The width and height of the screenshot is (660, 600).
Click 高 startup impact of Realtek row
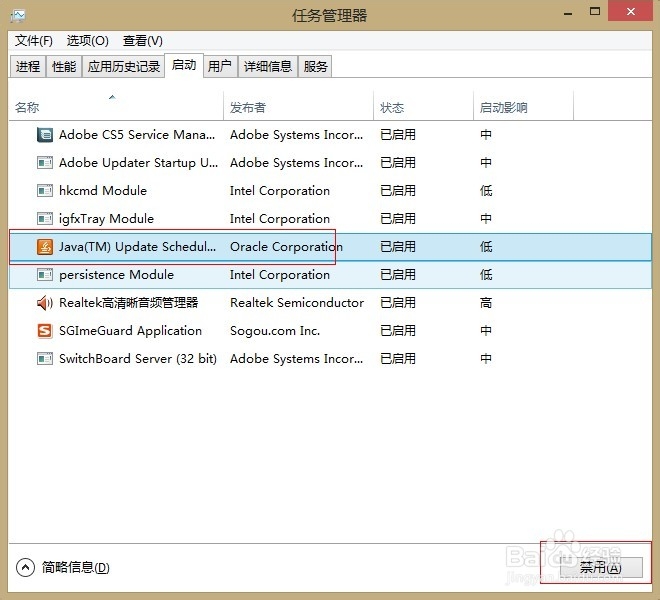coord(486,303)
